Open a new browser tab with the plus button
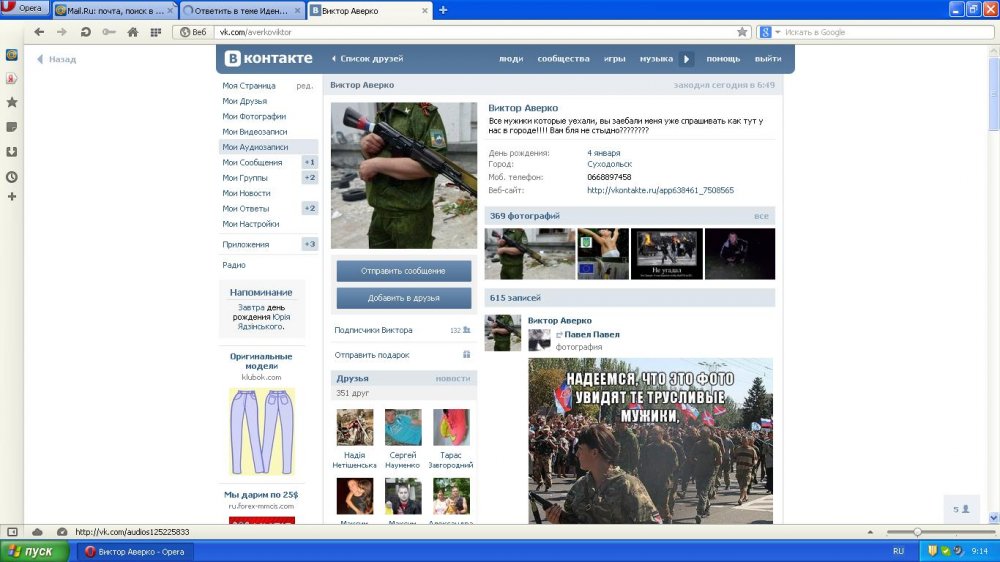 (443, 10)
